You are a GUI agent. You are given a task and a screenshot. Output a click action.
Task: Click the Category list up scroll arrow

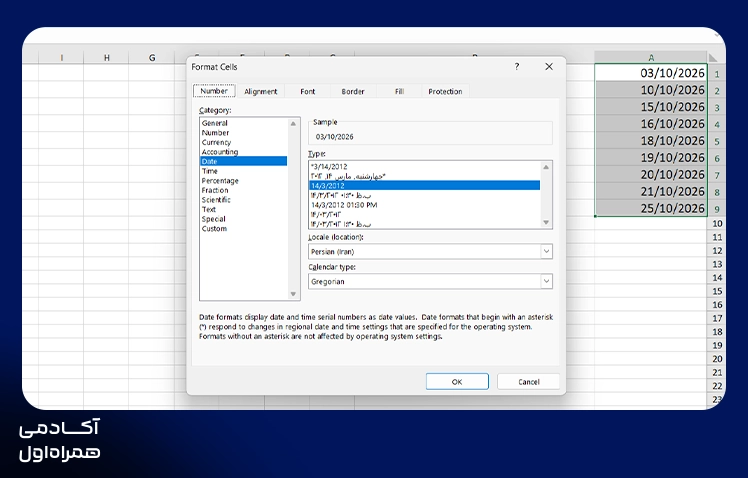(293, 124)
